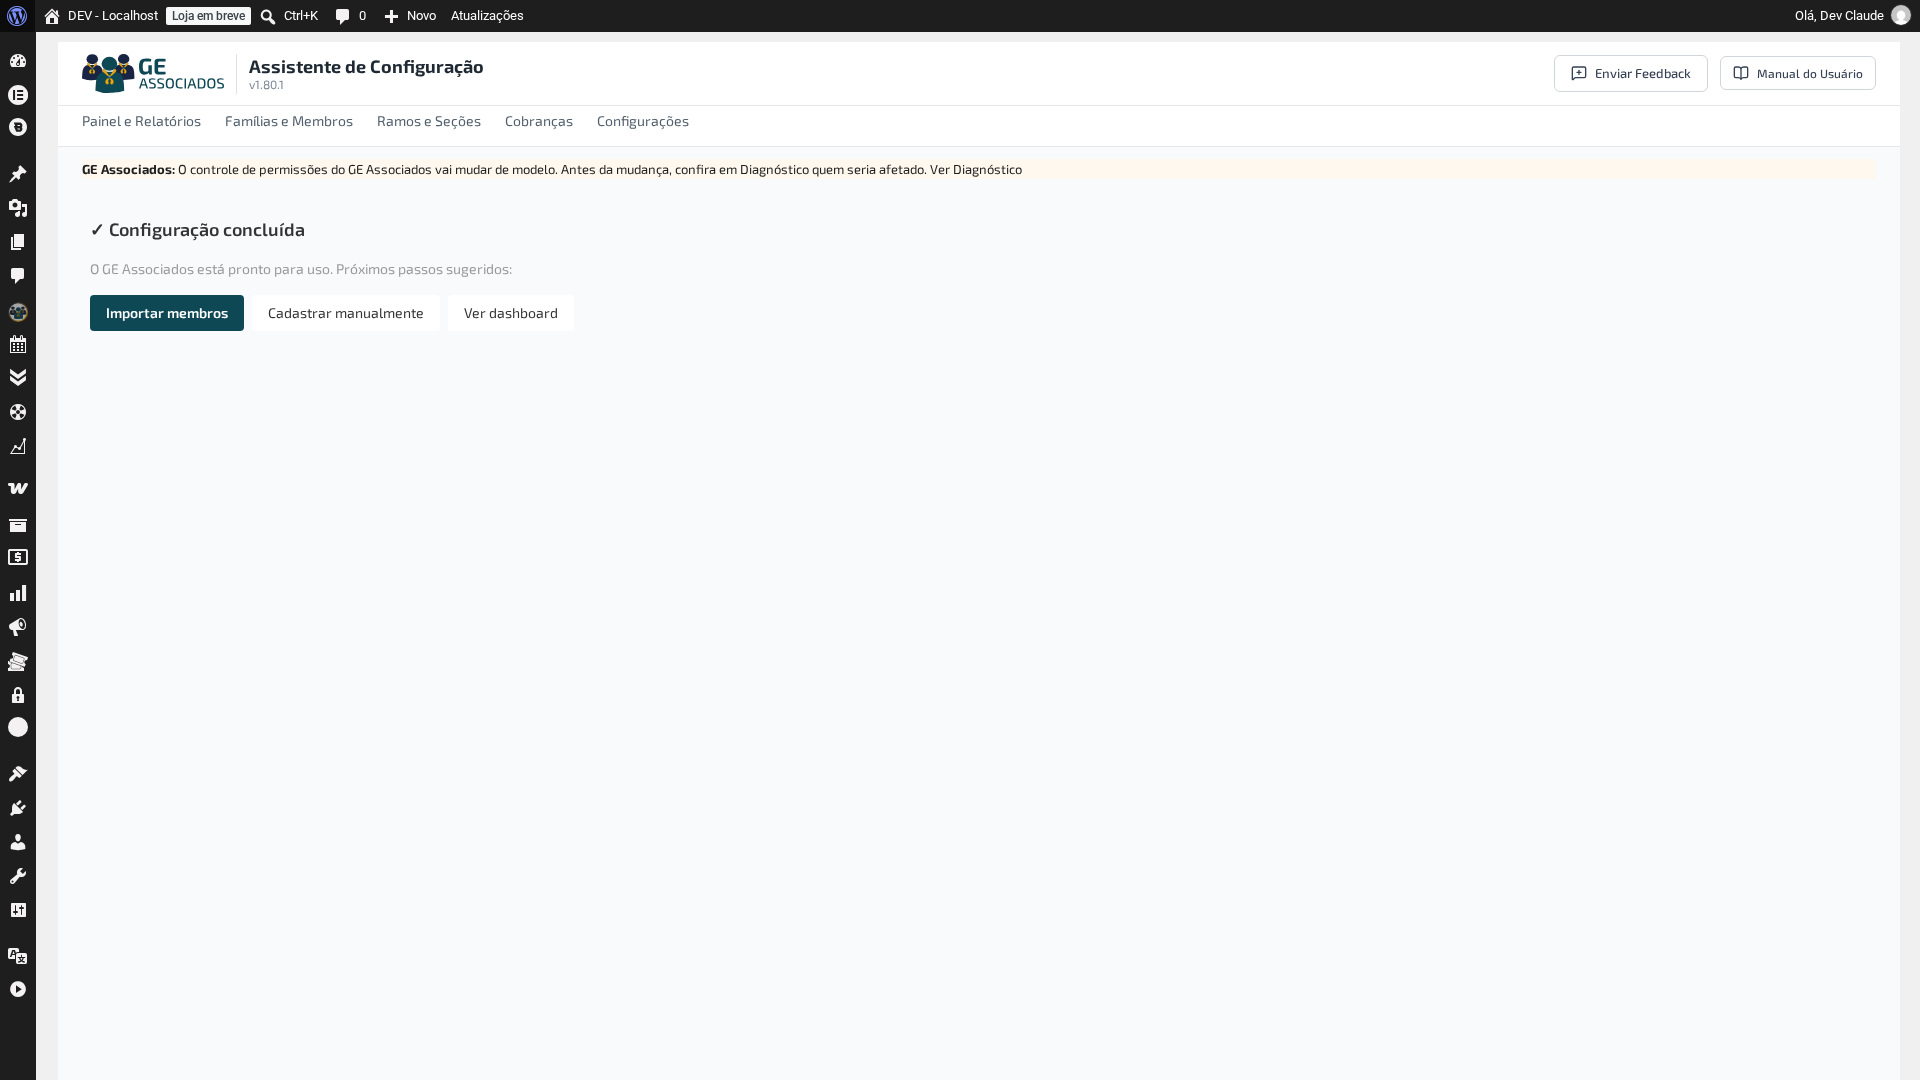This screenshot has height=1080, width=1920.
Task: Open the Famílias e Membros tab
Action: 289,121
